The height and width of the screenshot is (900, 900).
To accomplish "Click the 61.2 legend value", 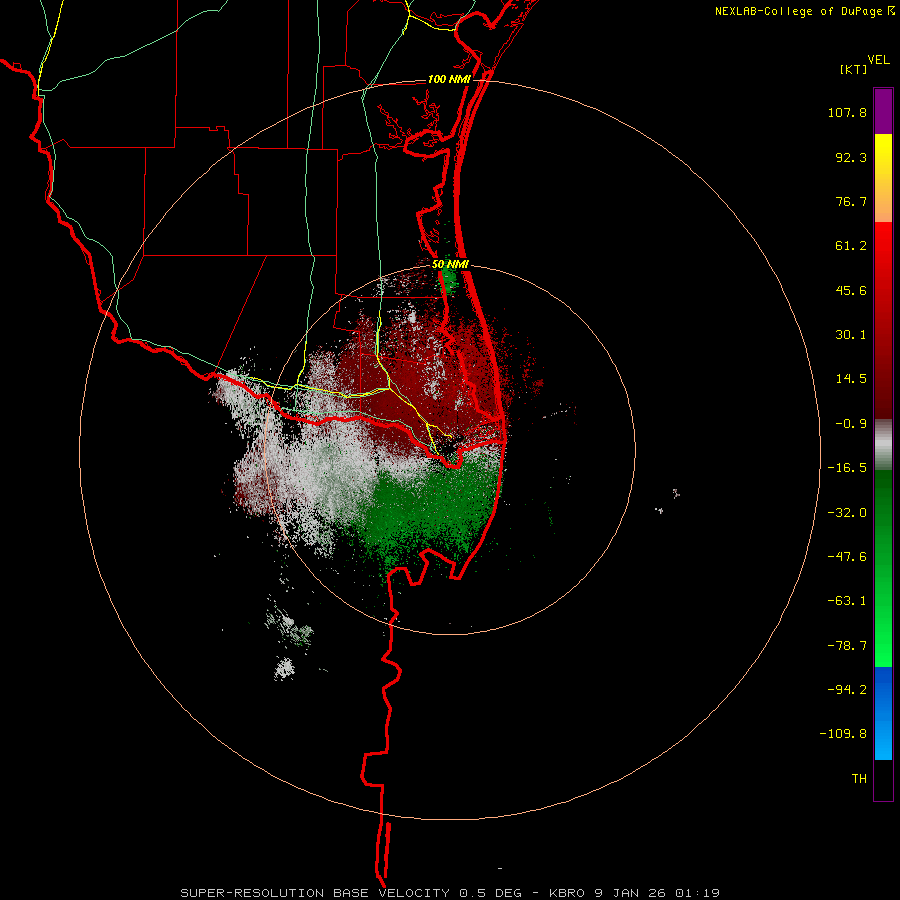I will (851, 246).
